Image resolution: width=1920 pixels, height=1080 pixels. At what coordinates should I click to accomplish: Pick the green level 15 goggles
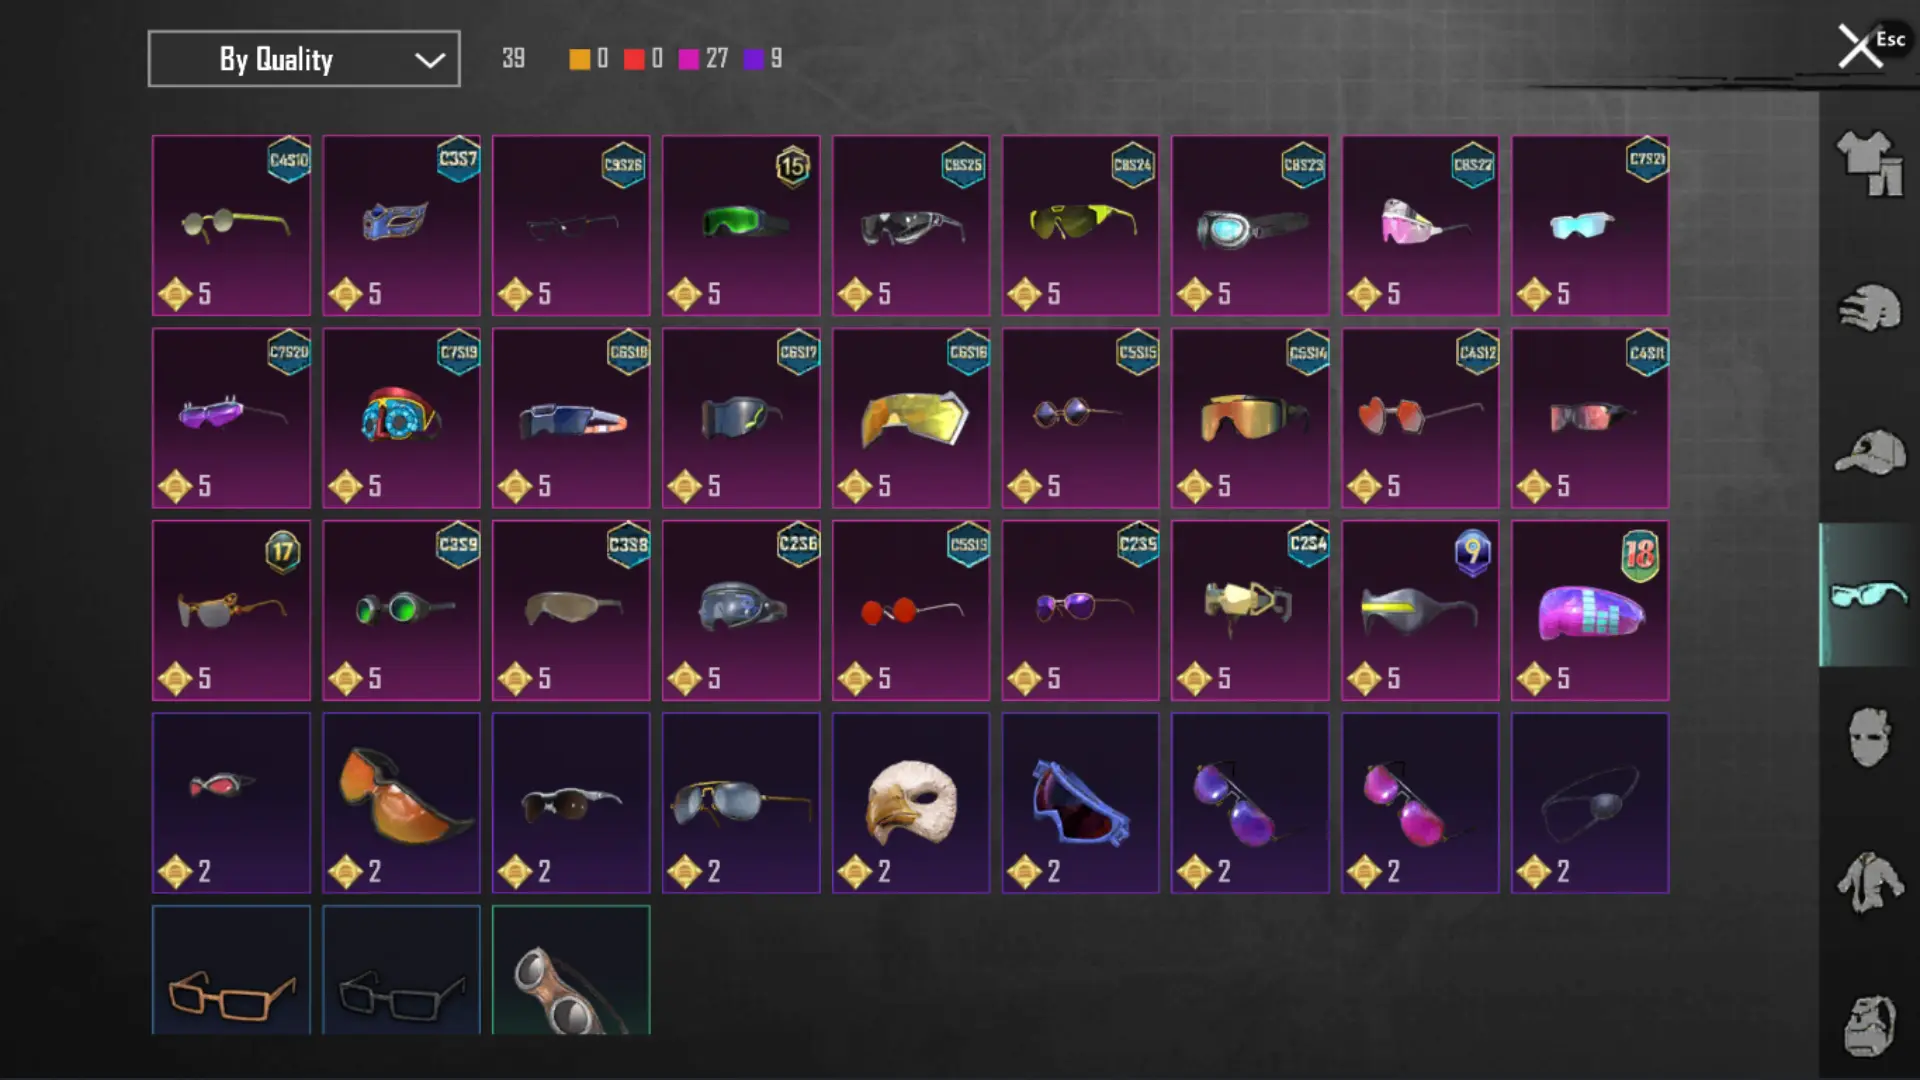point(741,225)
